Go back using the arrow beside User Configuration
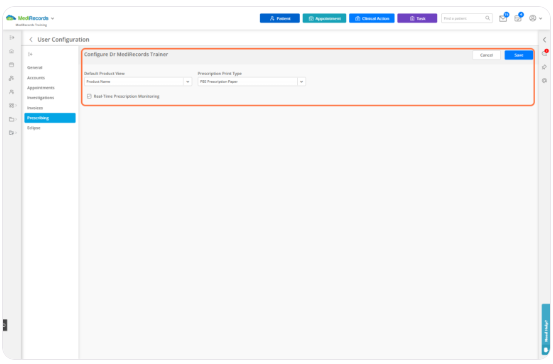This screenshot has width=553, height=364. (31, 40)
